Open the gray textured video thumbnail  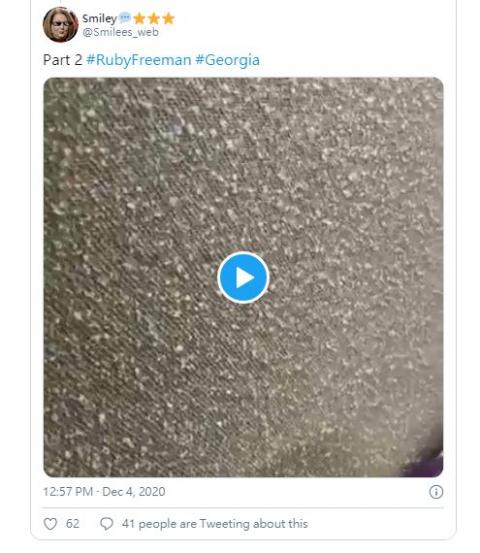(243, 277)
